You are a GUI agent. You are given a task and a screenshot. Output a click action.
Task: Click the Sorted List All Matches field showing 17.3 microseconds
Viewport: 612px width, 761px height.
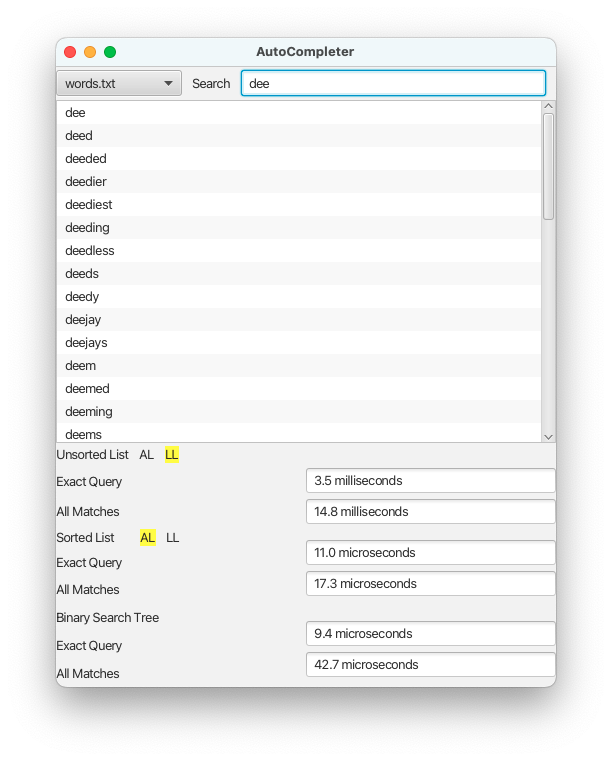[430, 584]
